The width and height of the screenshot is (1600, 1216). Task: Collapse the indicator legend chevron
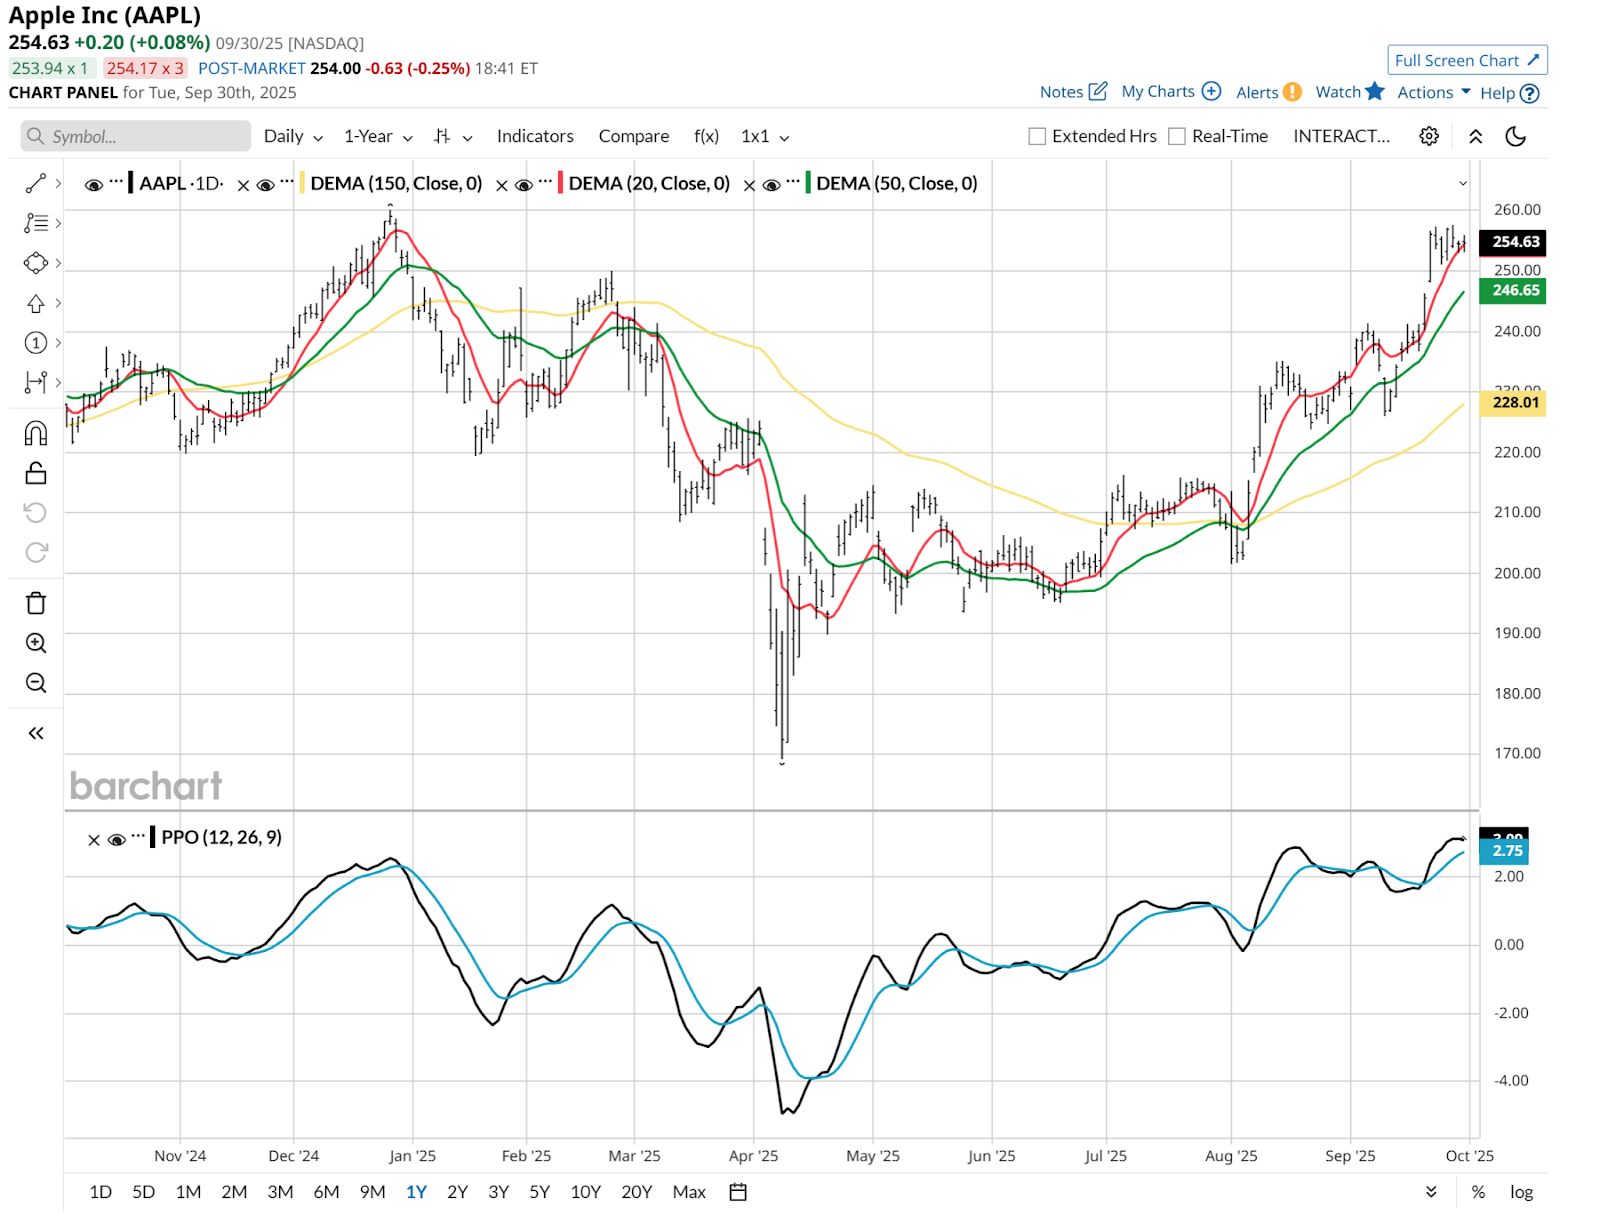(1463, 184)
